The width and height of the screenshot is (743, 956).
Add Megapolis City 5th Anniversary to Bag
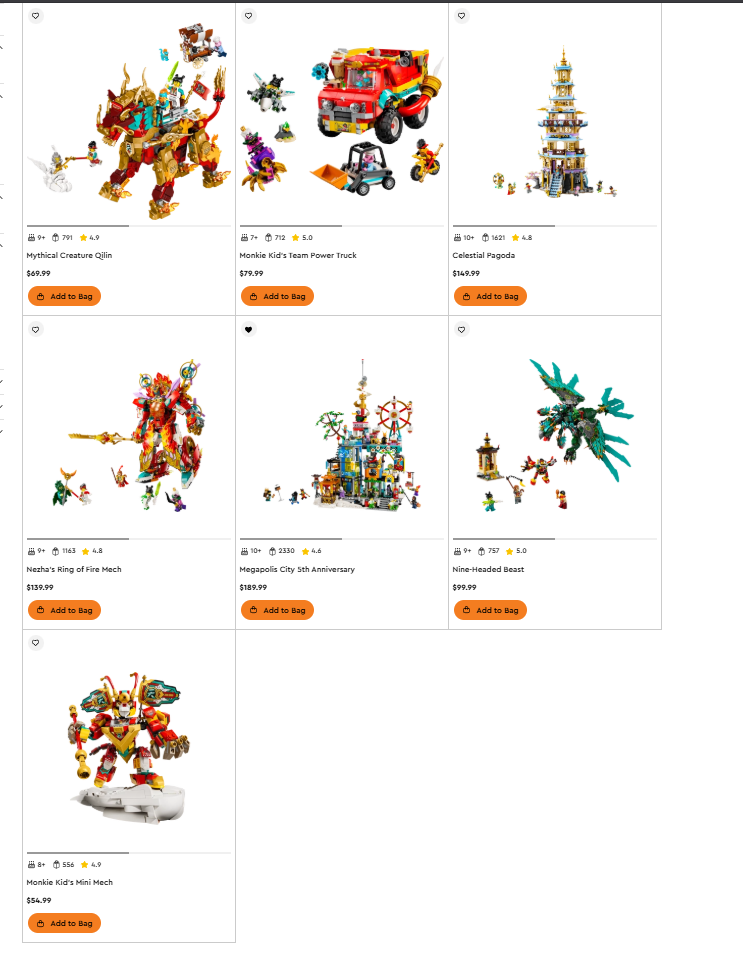(277, 610)
